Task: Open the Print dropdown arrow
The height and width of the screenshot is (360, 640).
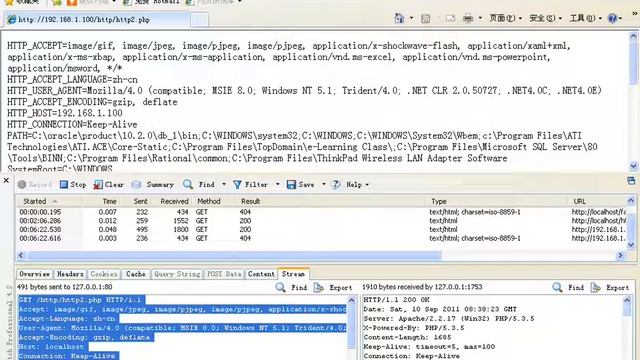Action: 480,18
